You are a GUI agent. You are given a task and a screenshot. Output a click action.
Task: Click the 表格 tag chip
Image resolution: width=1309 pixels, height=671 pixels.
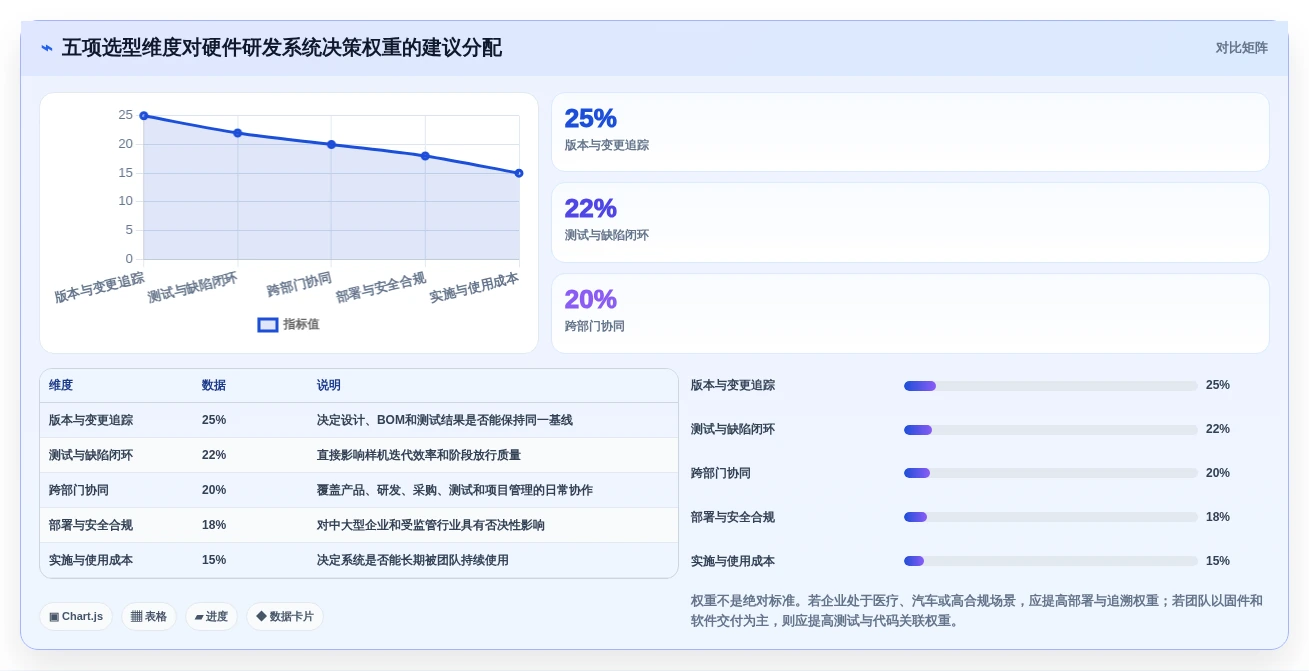point(149,616)
